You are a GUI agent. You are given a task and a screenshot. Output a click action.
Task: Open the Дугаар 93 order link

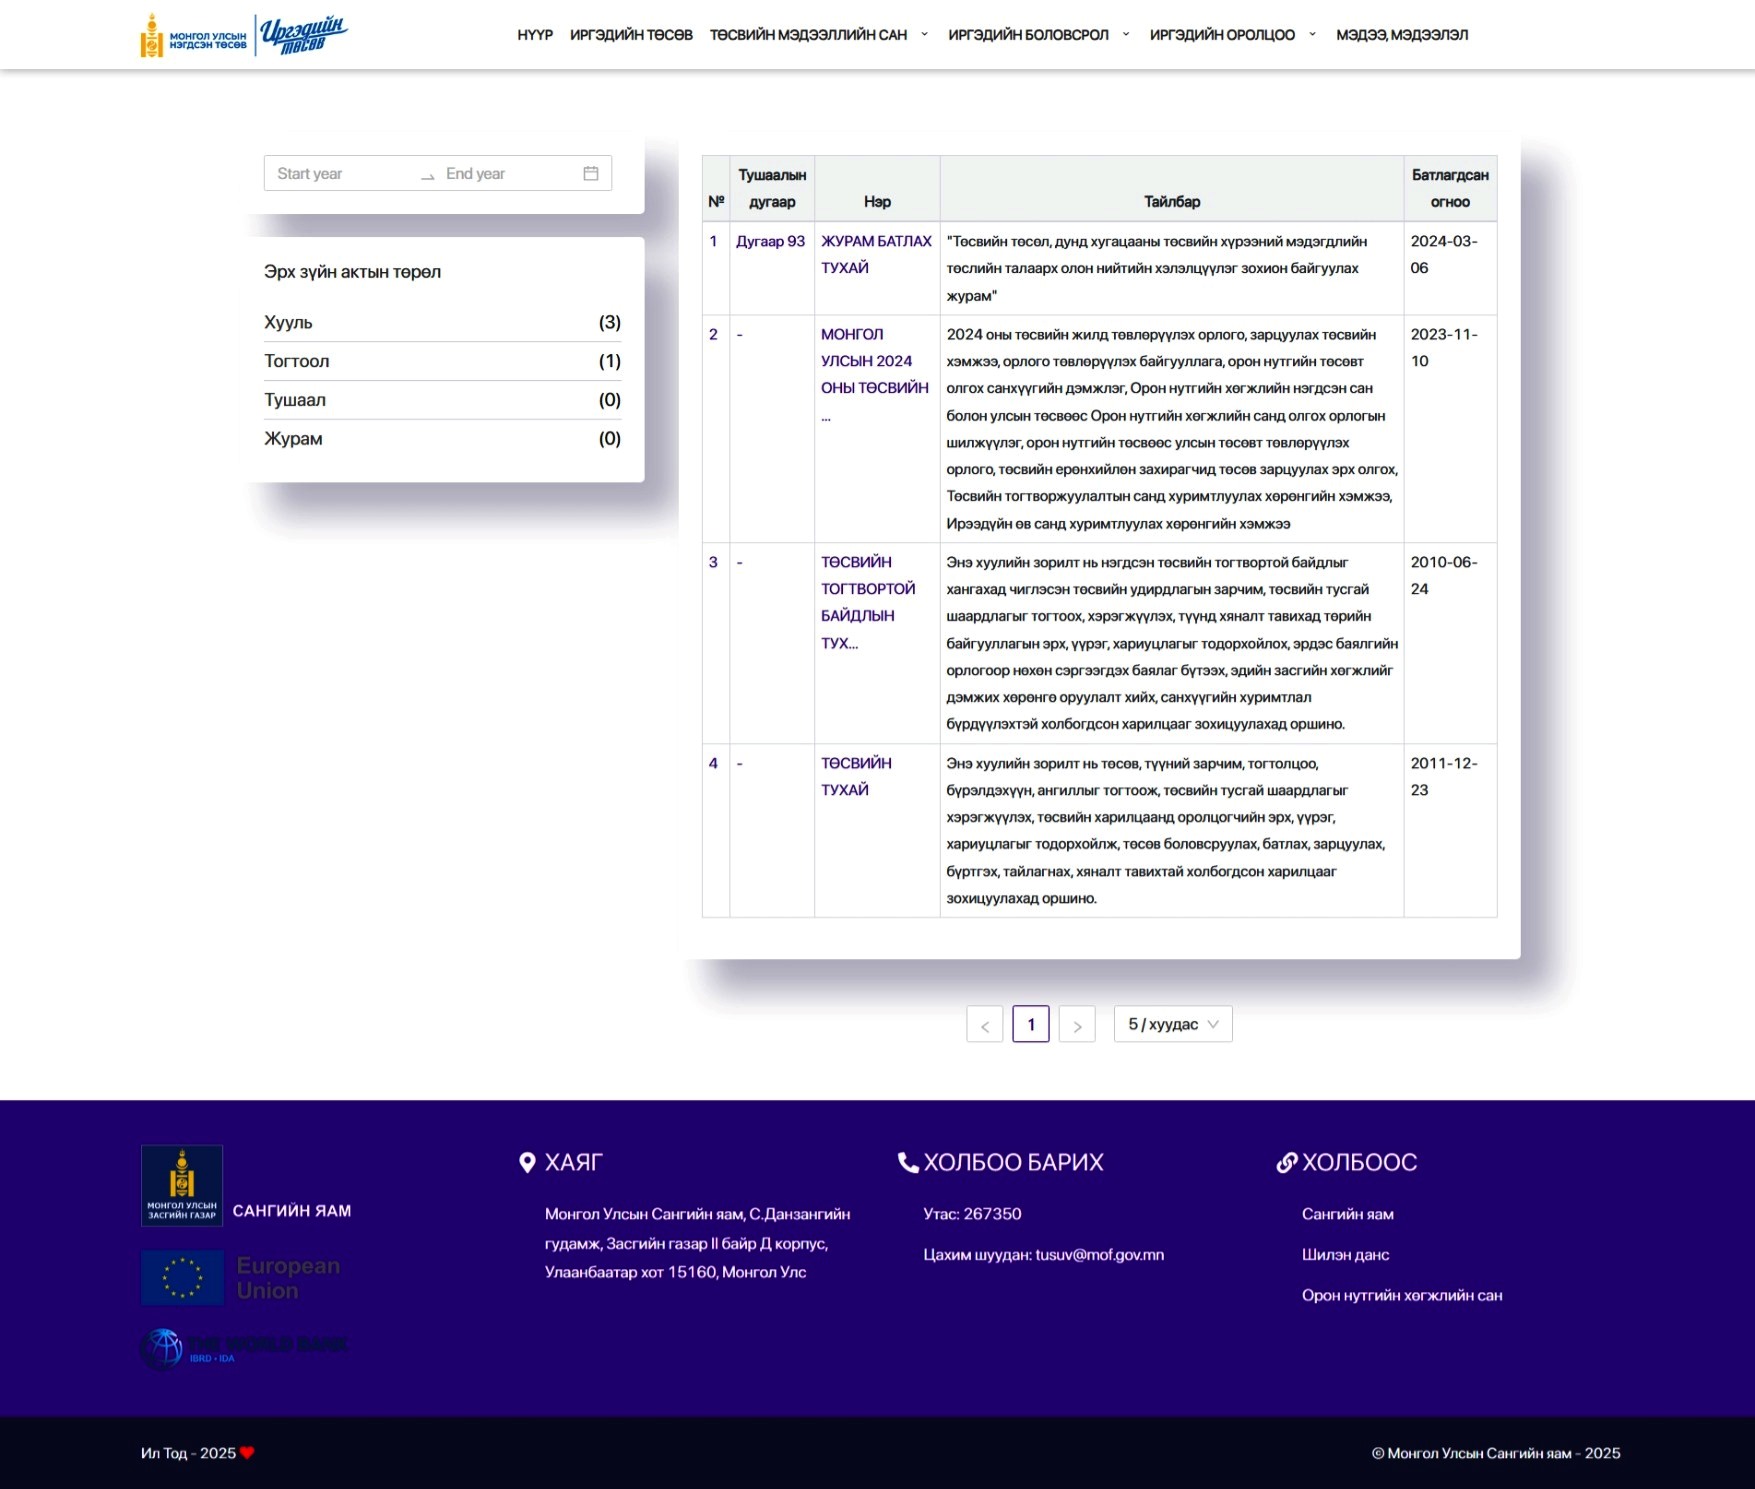click(x=770, y=241)
